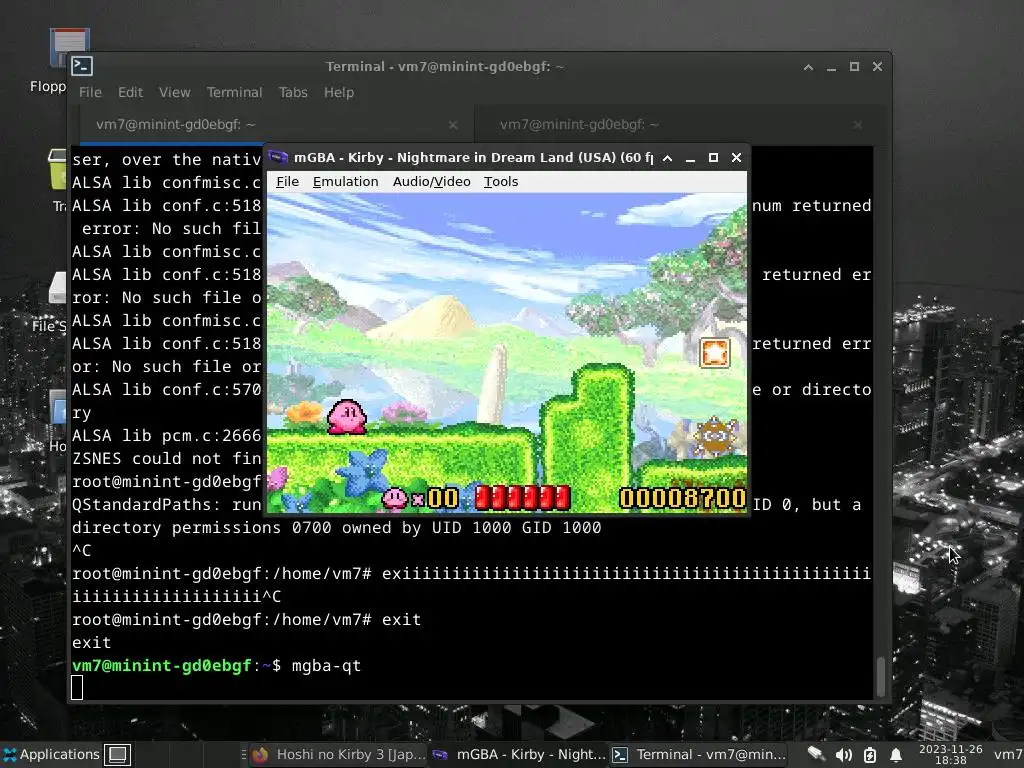Minimize the Terminal window

[831, 67]
